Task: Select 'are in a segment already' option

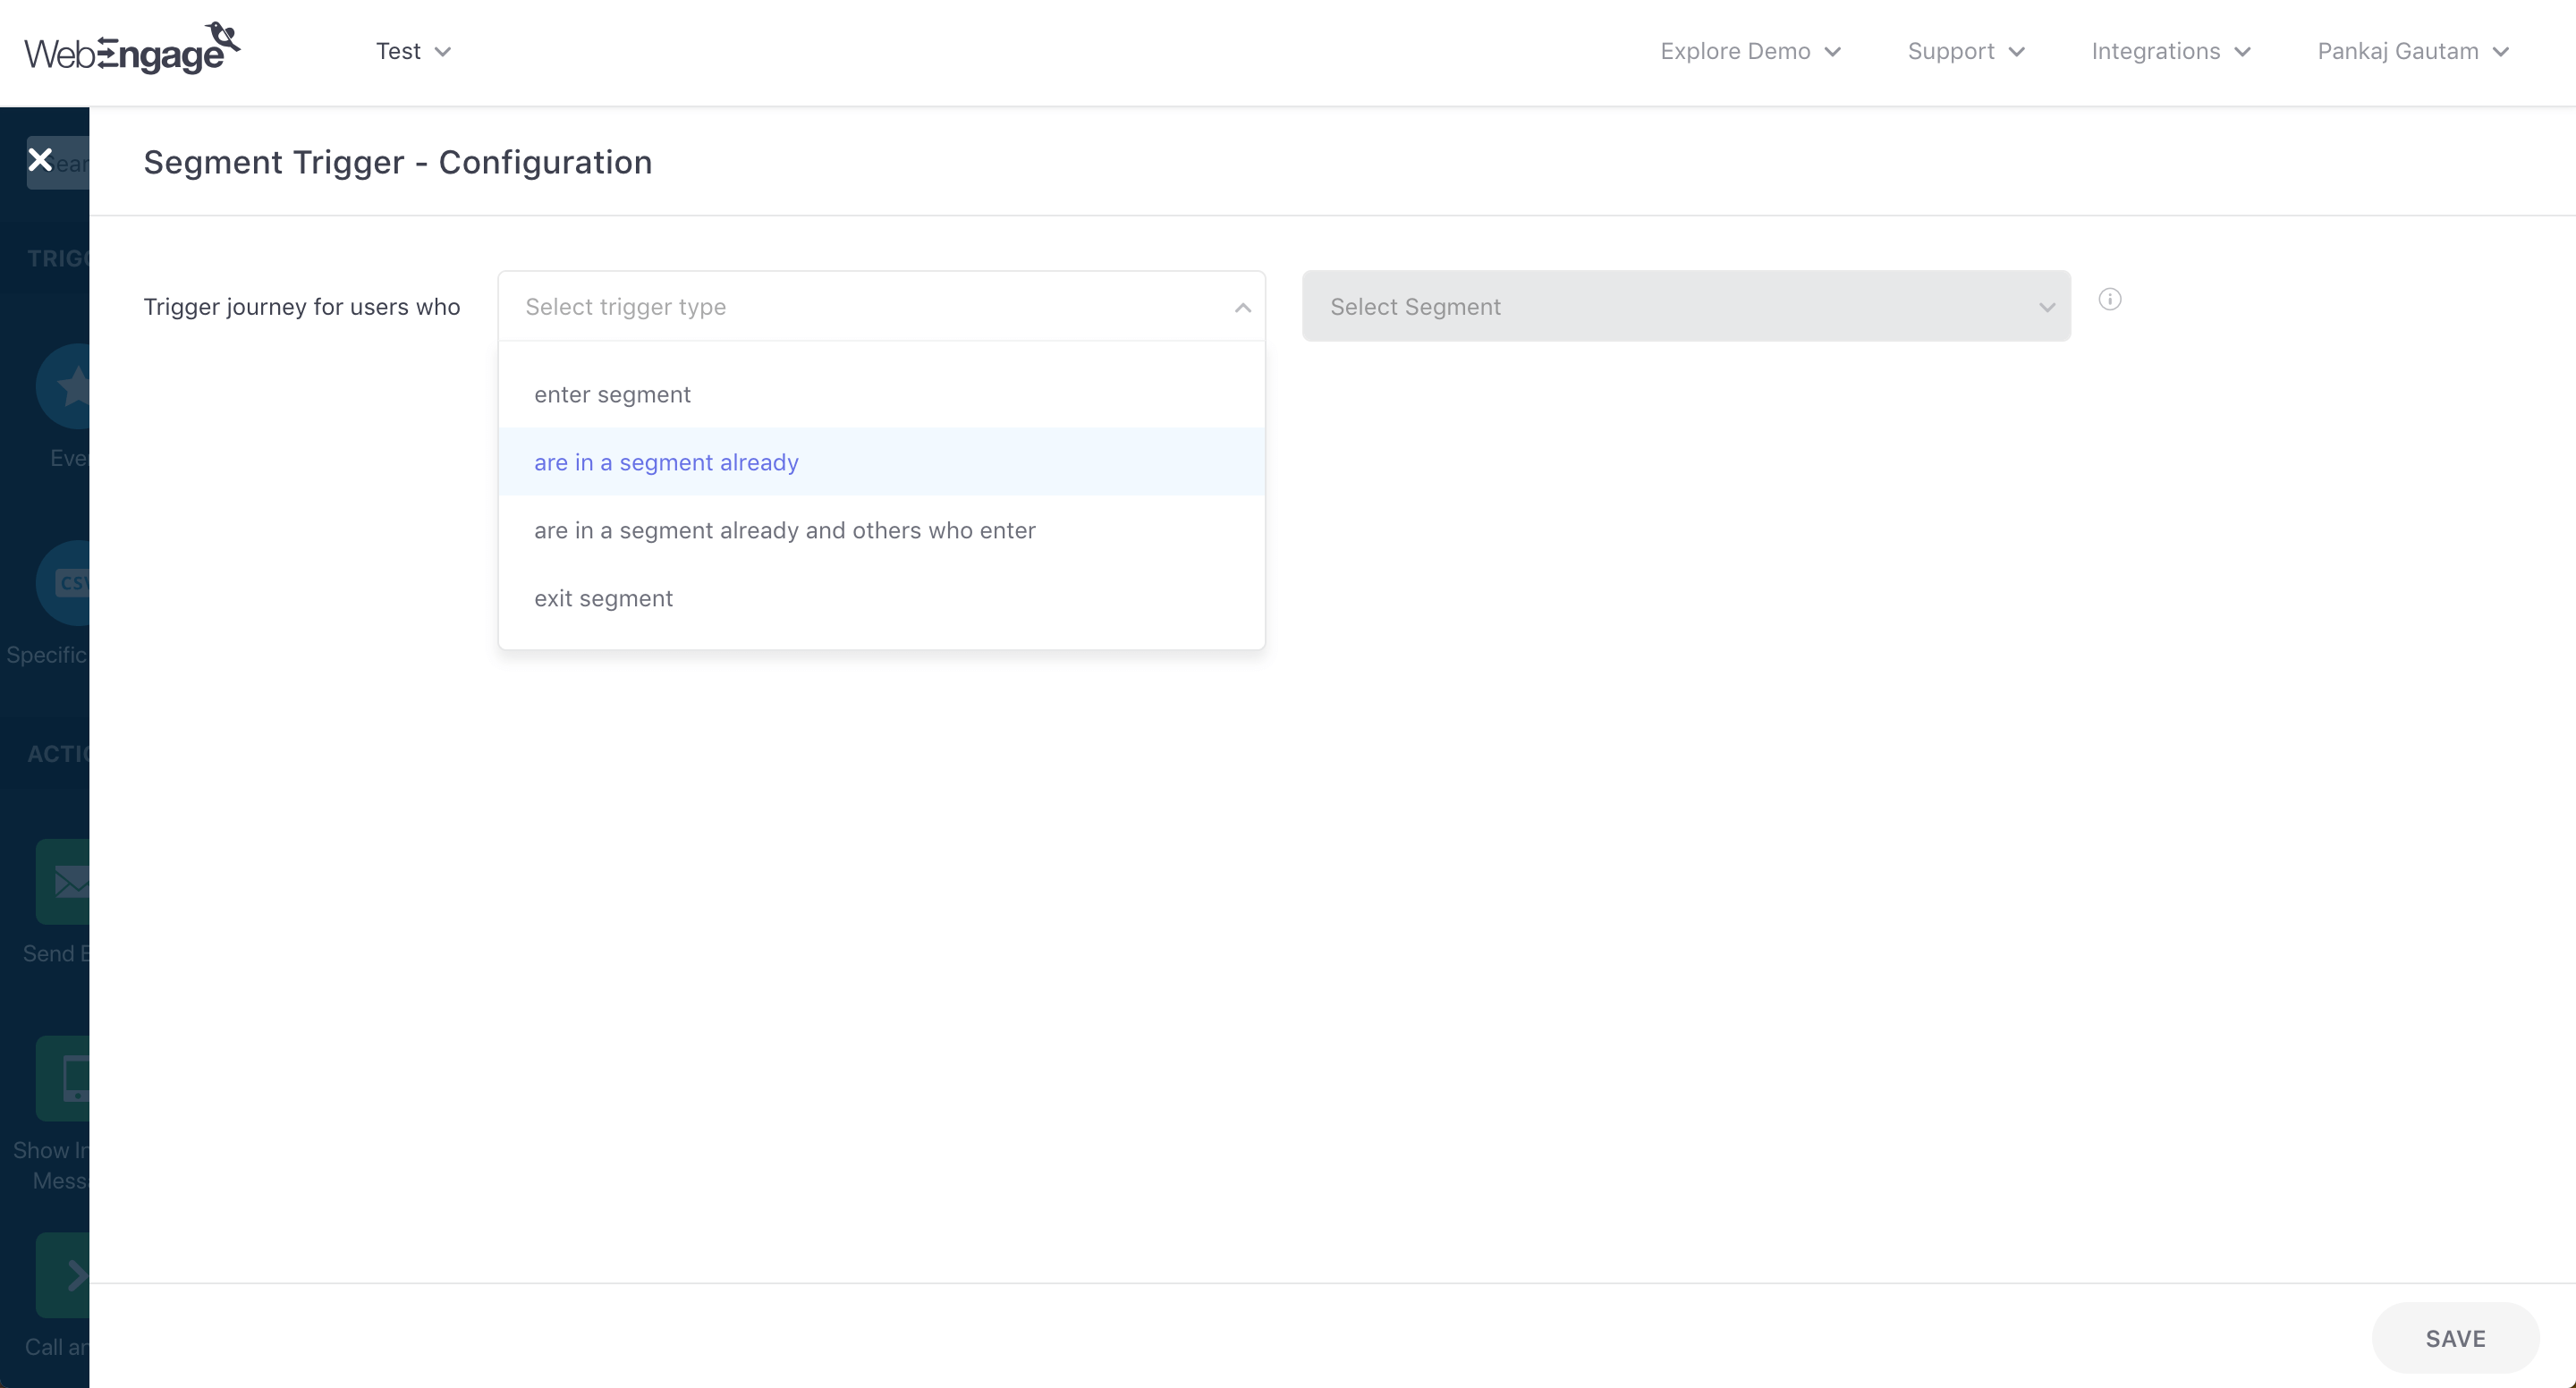Action: tap(666, 463)
